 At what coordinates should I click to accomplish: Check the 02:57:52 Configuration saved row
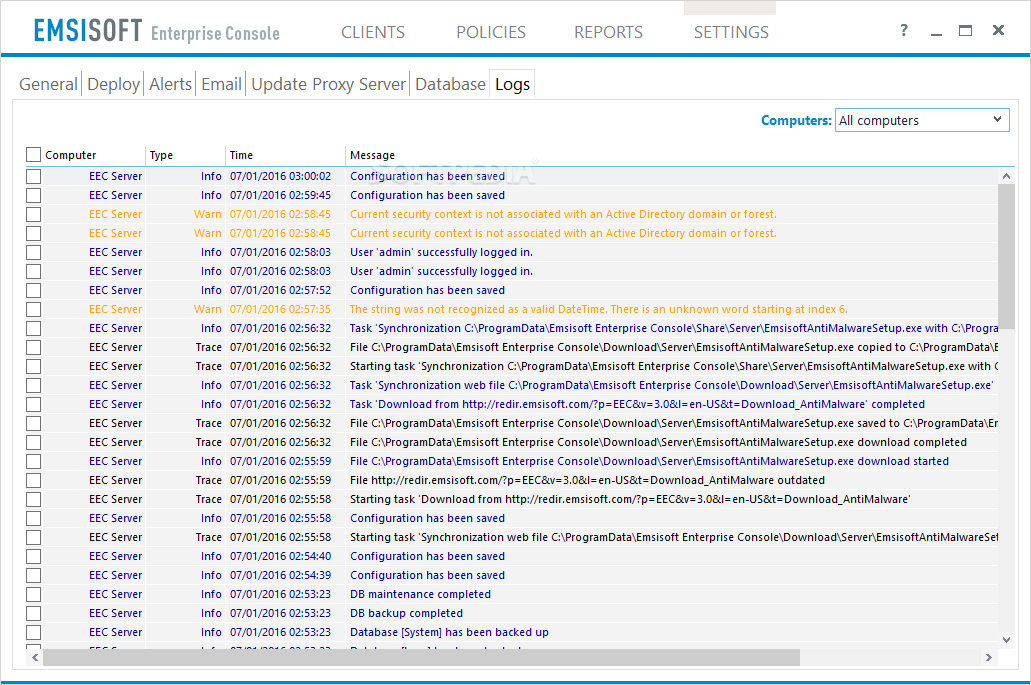34,290
